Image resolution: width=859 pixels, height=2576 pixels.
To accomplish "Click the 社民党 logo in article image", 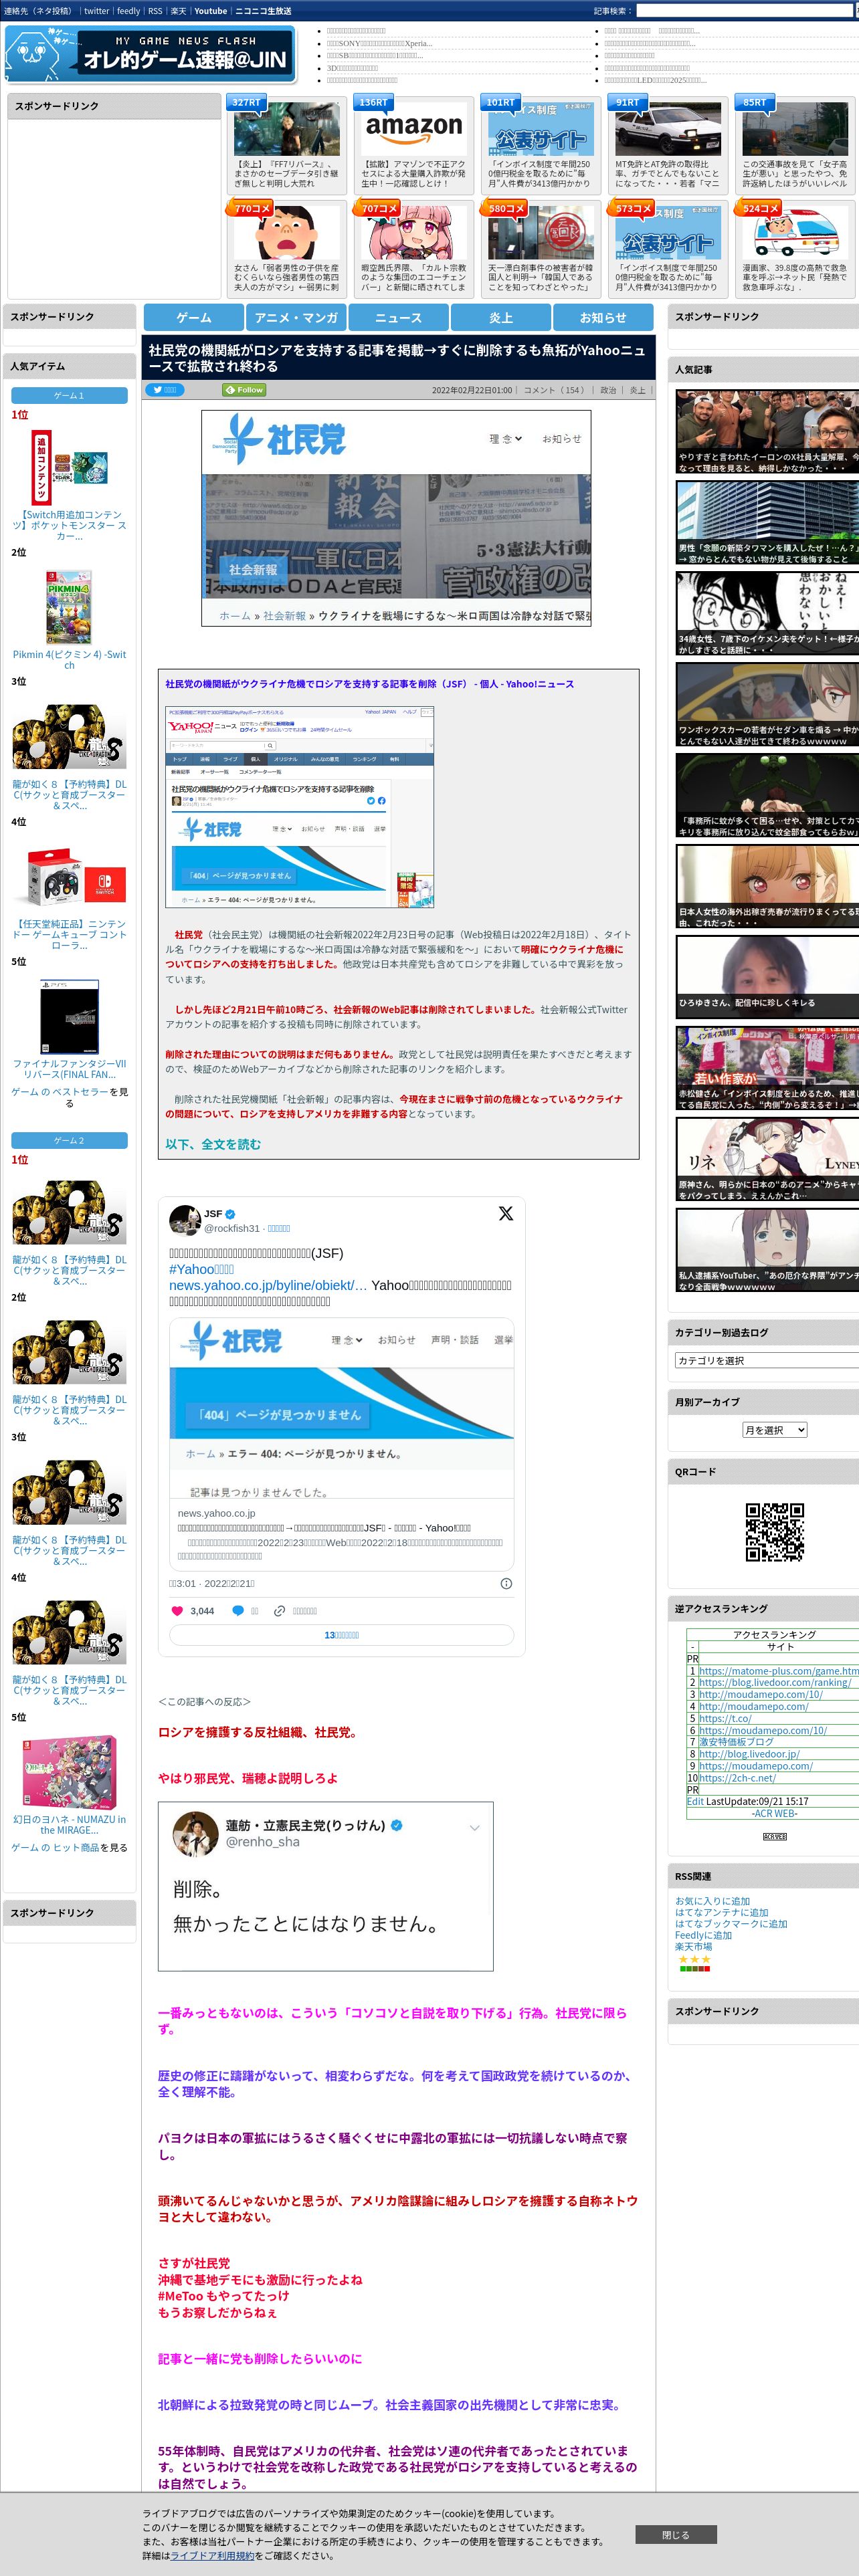I will pyautogui.click(x=278, y=439).
